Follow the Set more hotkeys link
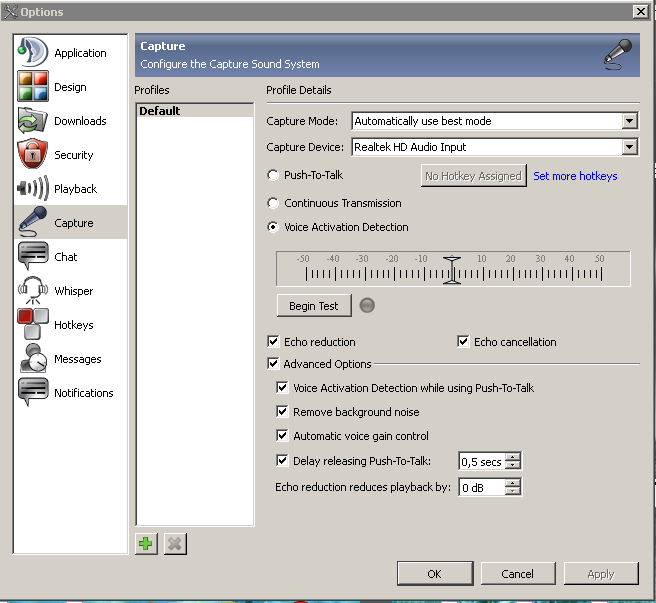The image size is (656, 603). pyautogui.click(x=575, y=176)
